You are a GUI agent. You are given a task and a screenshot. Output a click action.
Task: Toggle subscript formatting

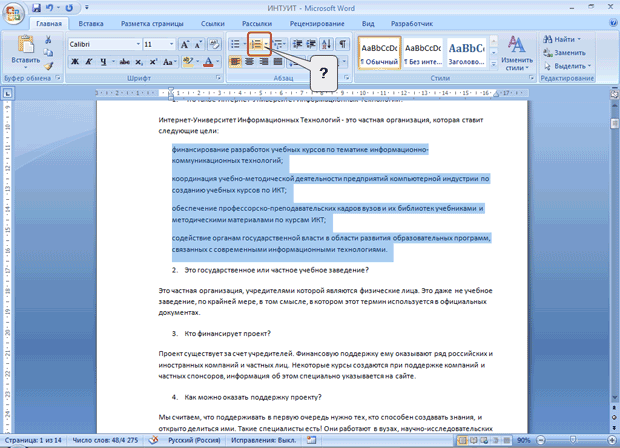[x=139, y=62]
